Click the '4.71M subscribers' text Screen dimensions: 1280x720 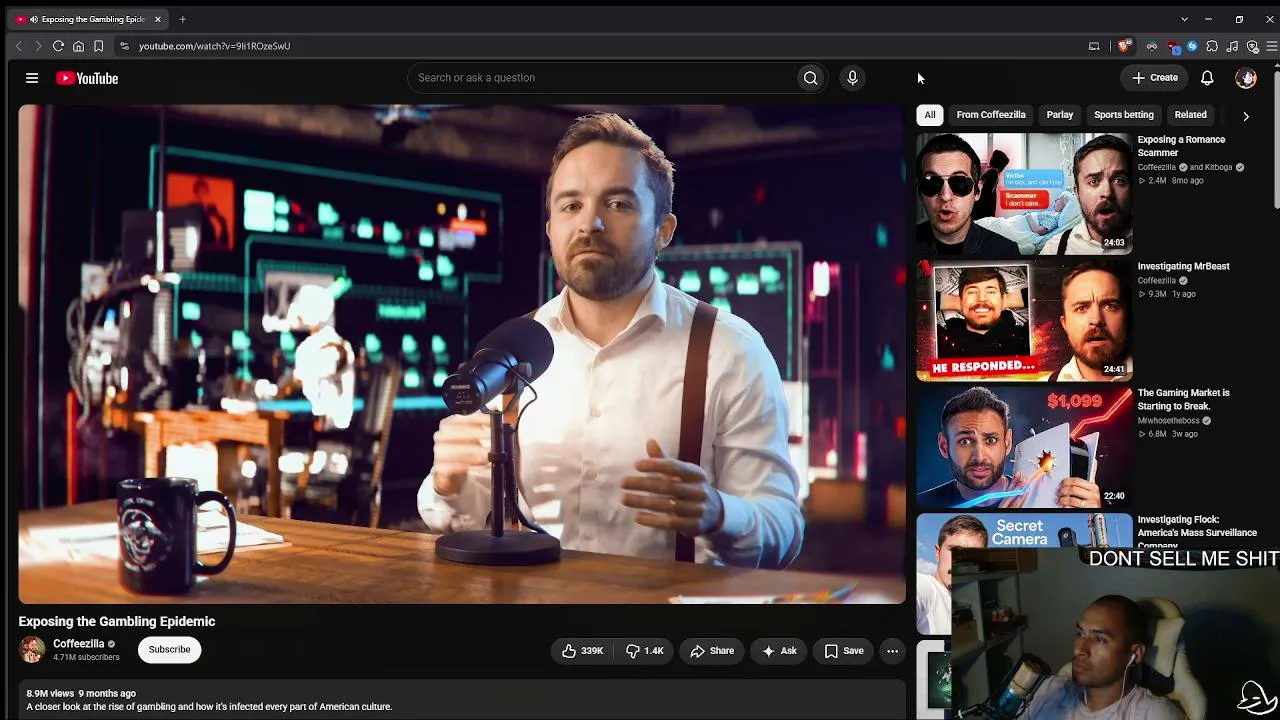pyautogui.click(x=86, y=657)
